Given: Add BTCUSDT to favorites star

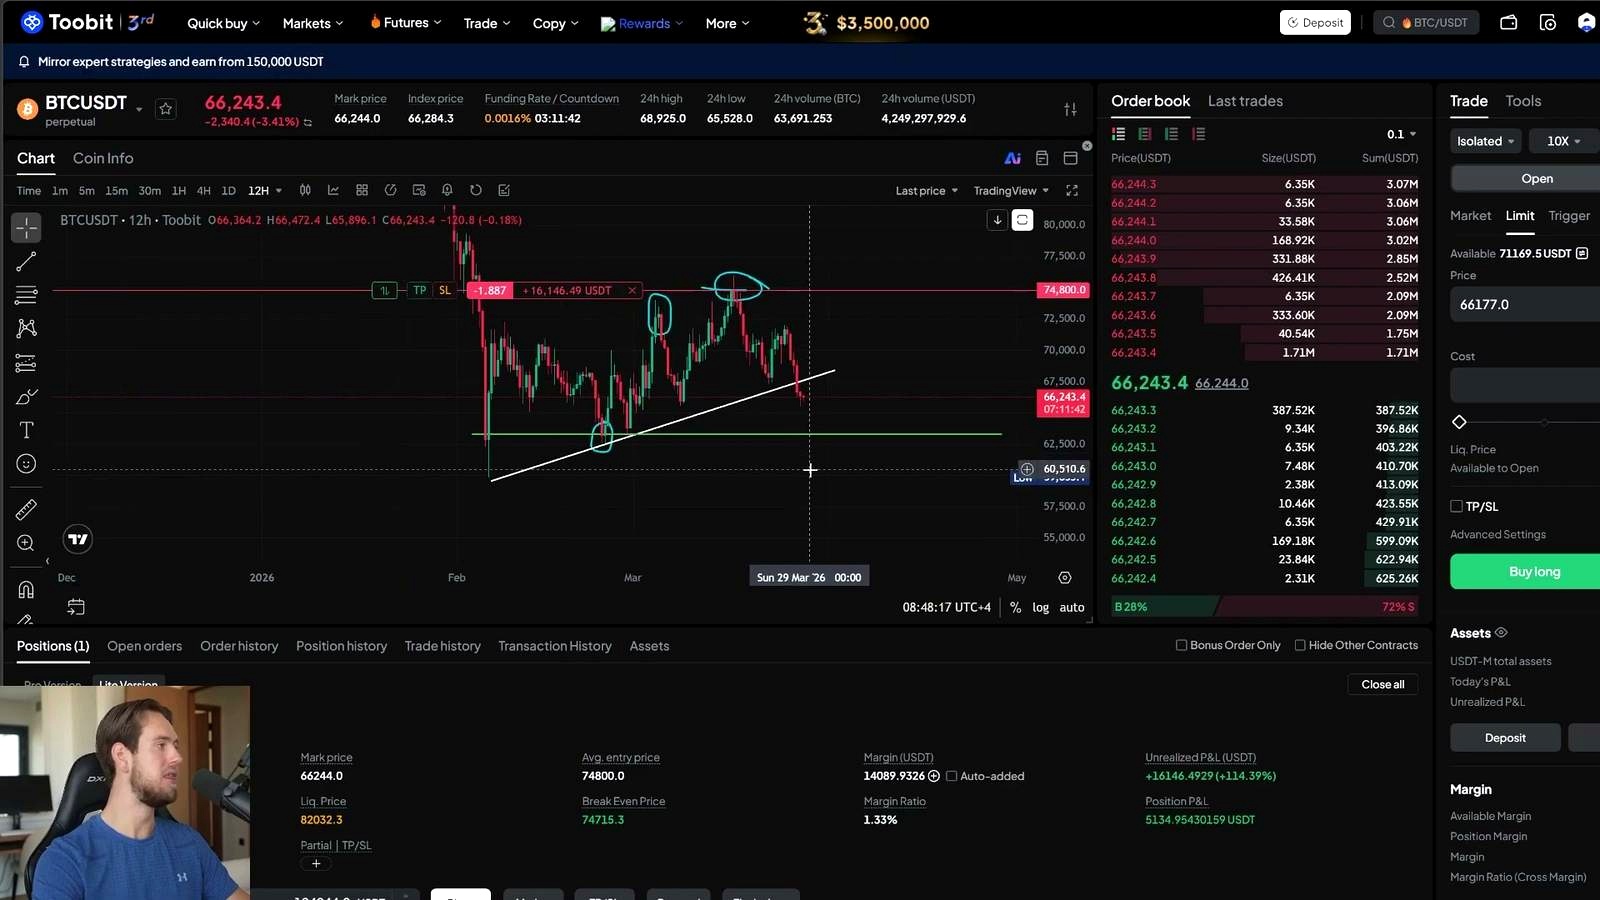Looking at the screenshot, I should pos(166,109).
